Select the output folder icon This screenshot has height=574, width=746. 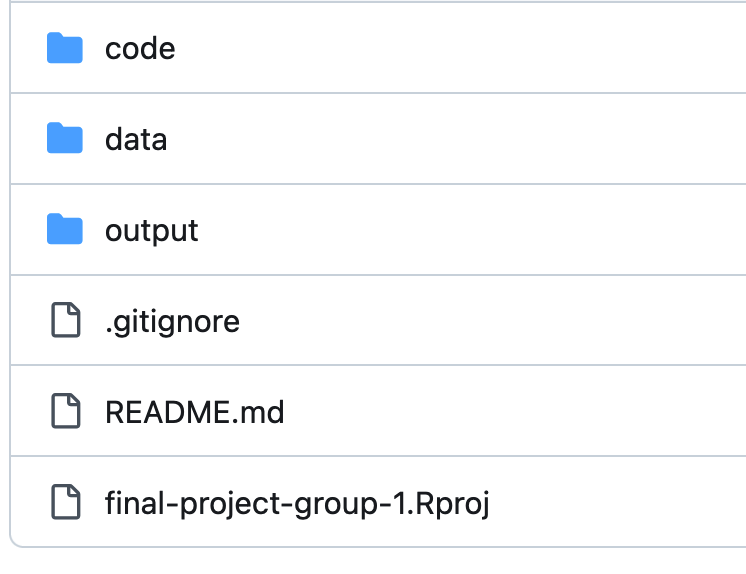tap(65, 230)
